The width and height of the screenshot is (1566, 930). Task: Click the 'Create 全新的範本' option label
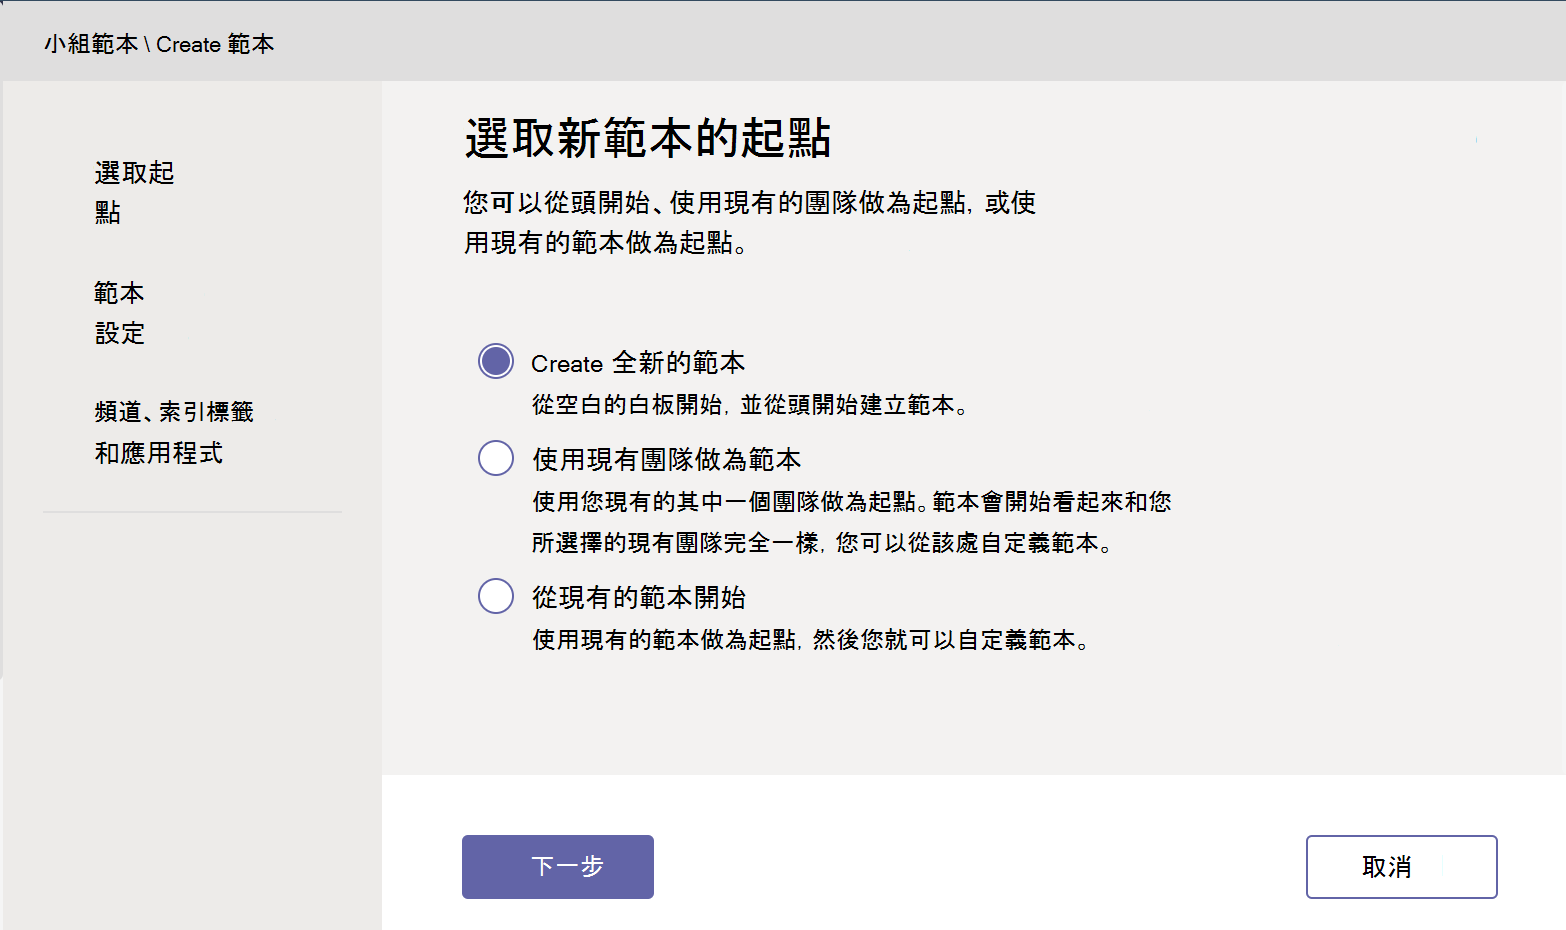[x=638, y=363]
